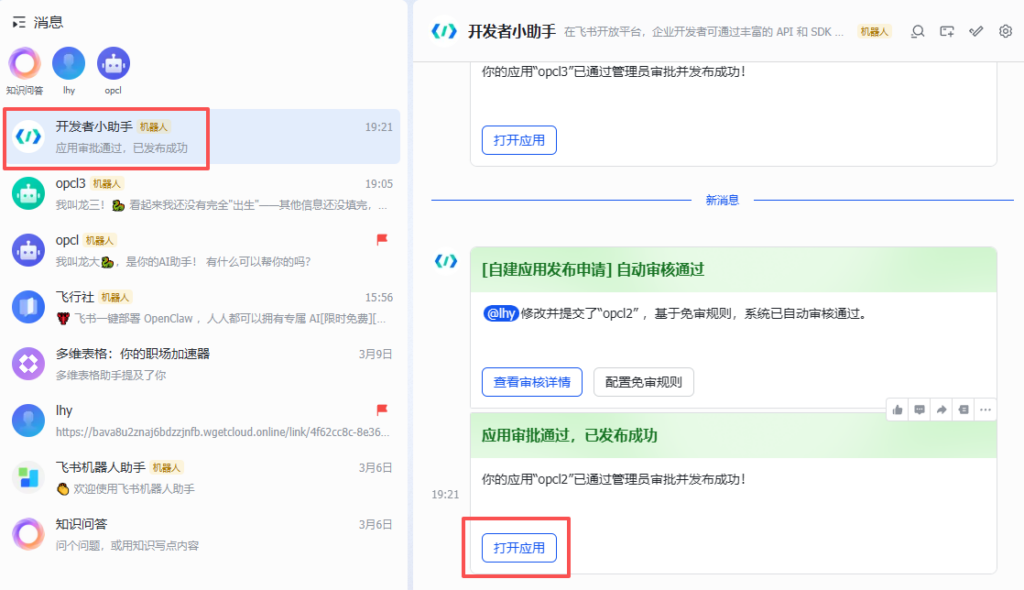This screenshot has height=590, width=1024.
Task: Open the tasks checkmark icon in header
Action: (x=976, y=31)
